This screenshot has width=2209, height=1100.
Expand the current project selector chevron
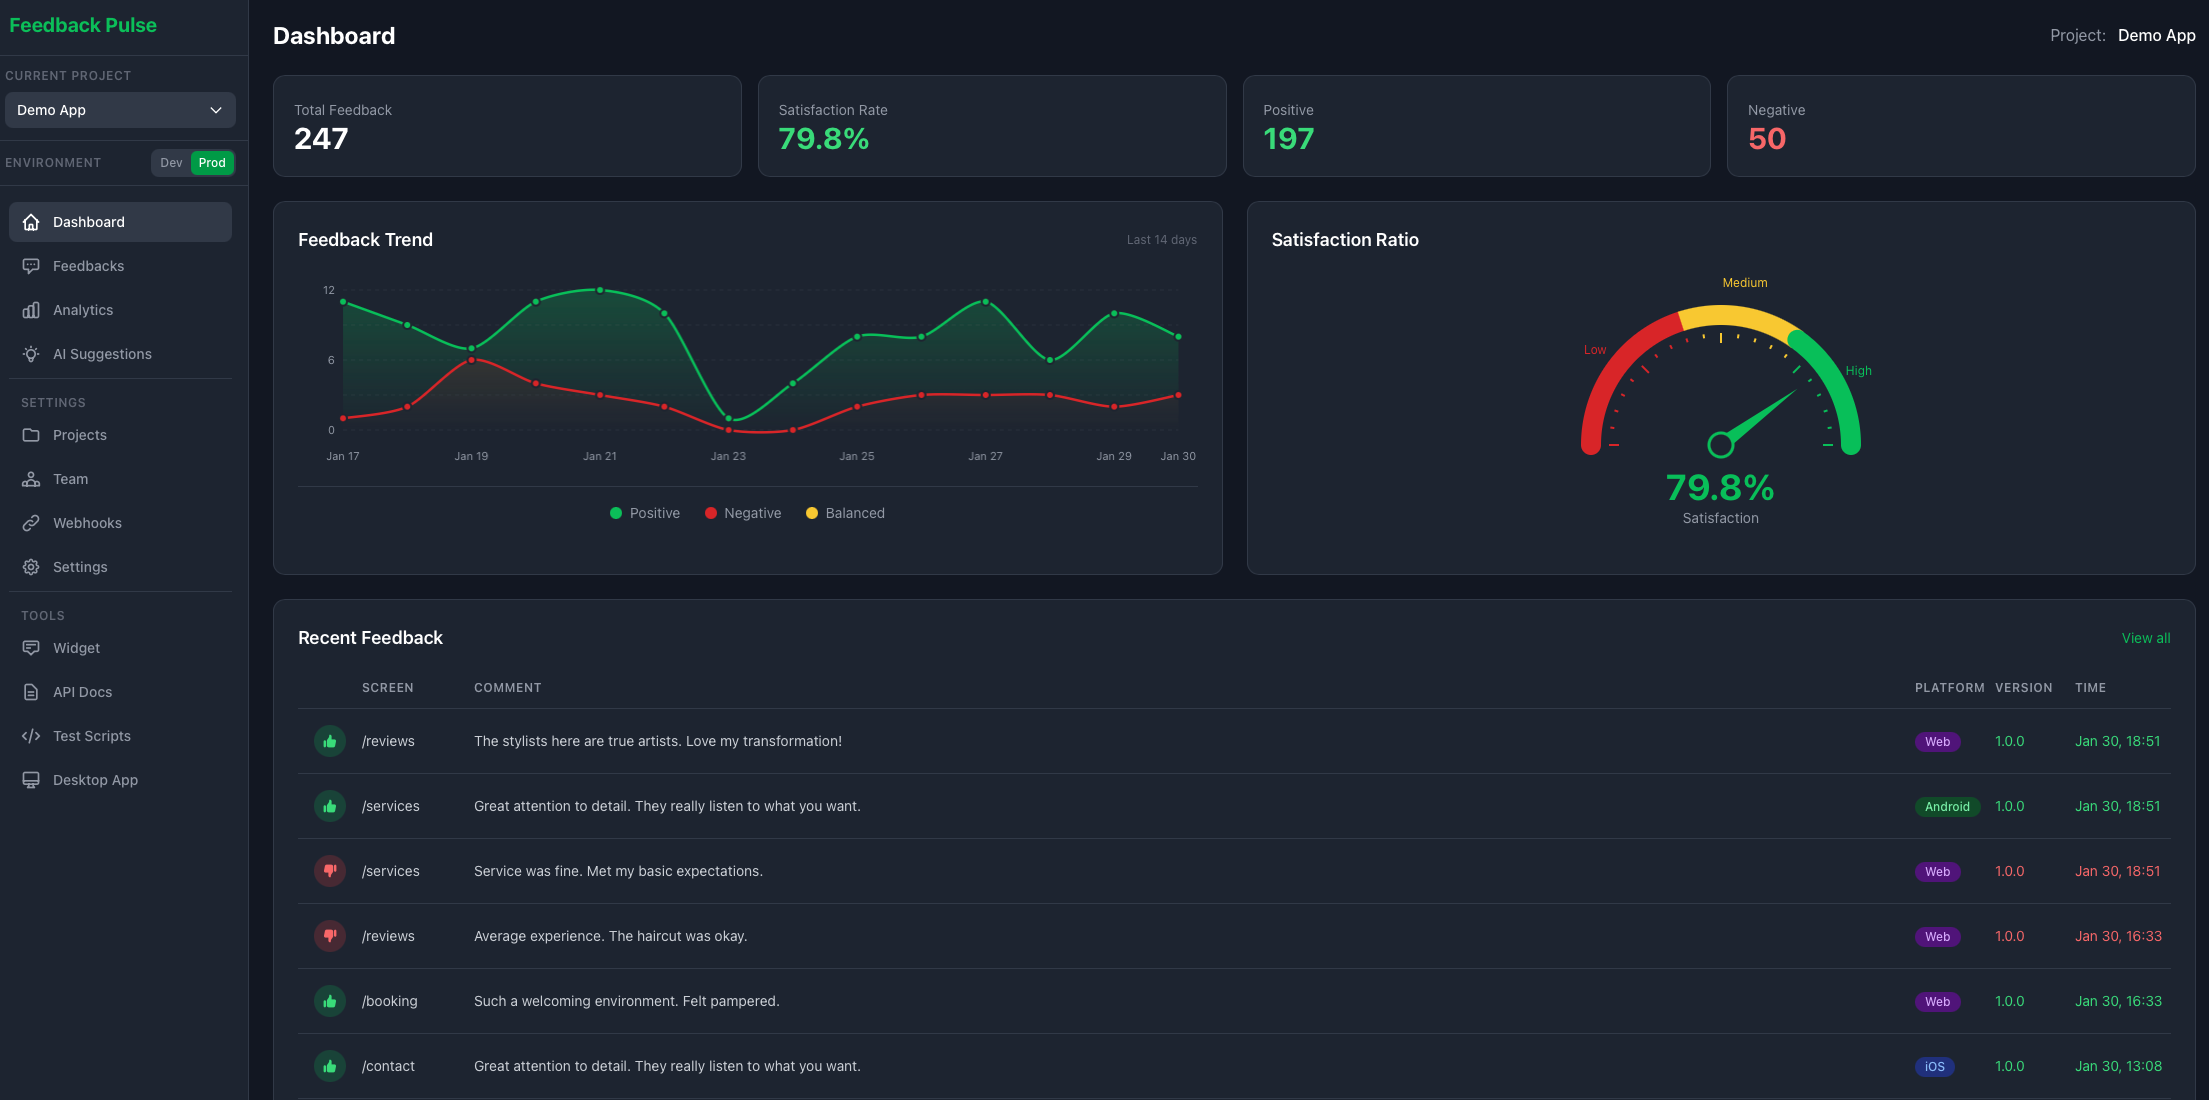(x=216, y=110)
